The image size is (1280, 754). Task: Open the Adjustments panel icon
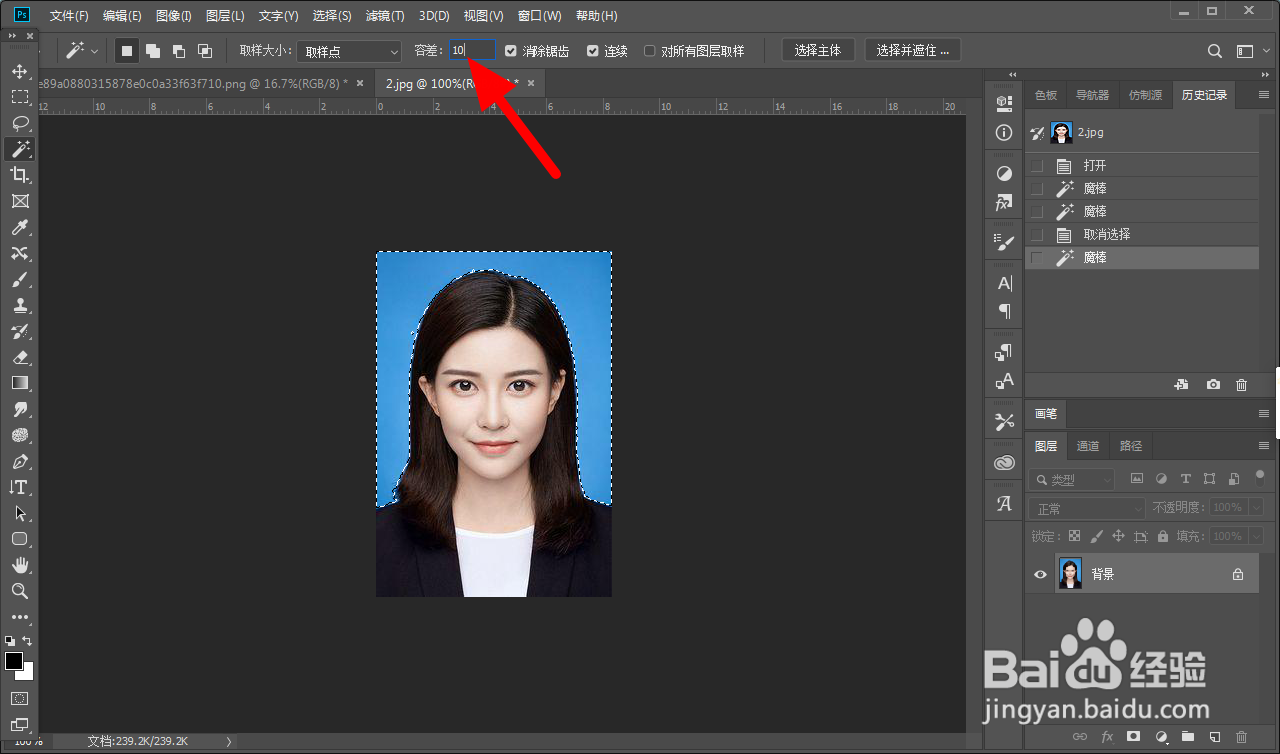tap(1004, 173)
